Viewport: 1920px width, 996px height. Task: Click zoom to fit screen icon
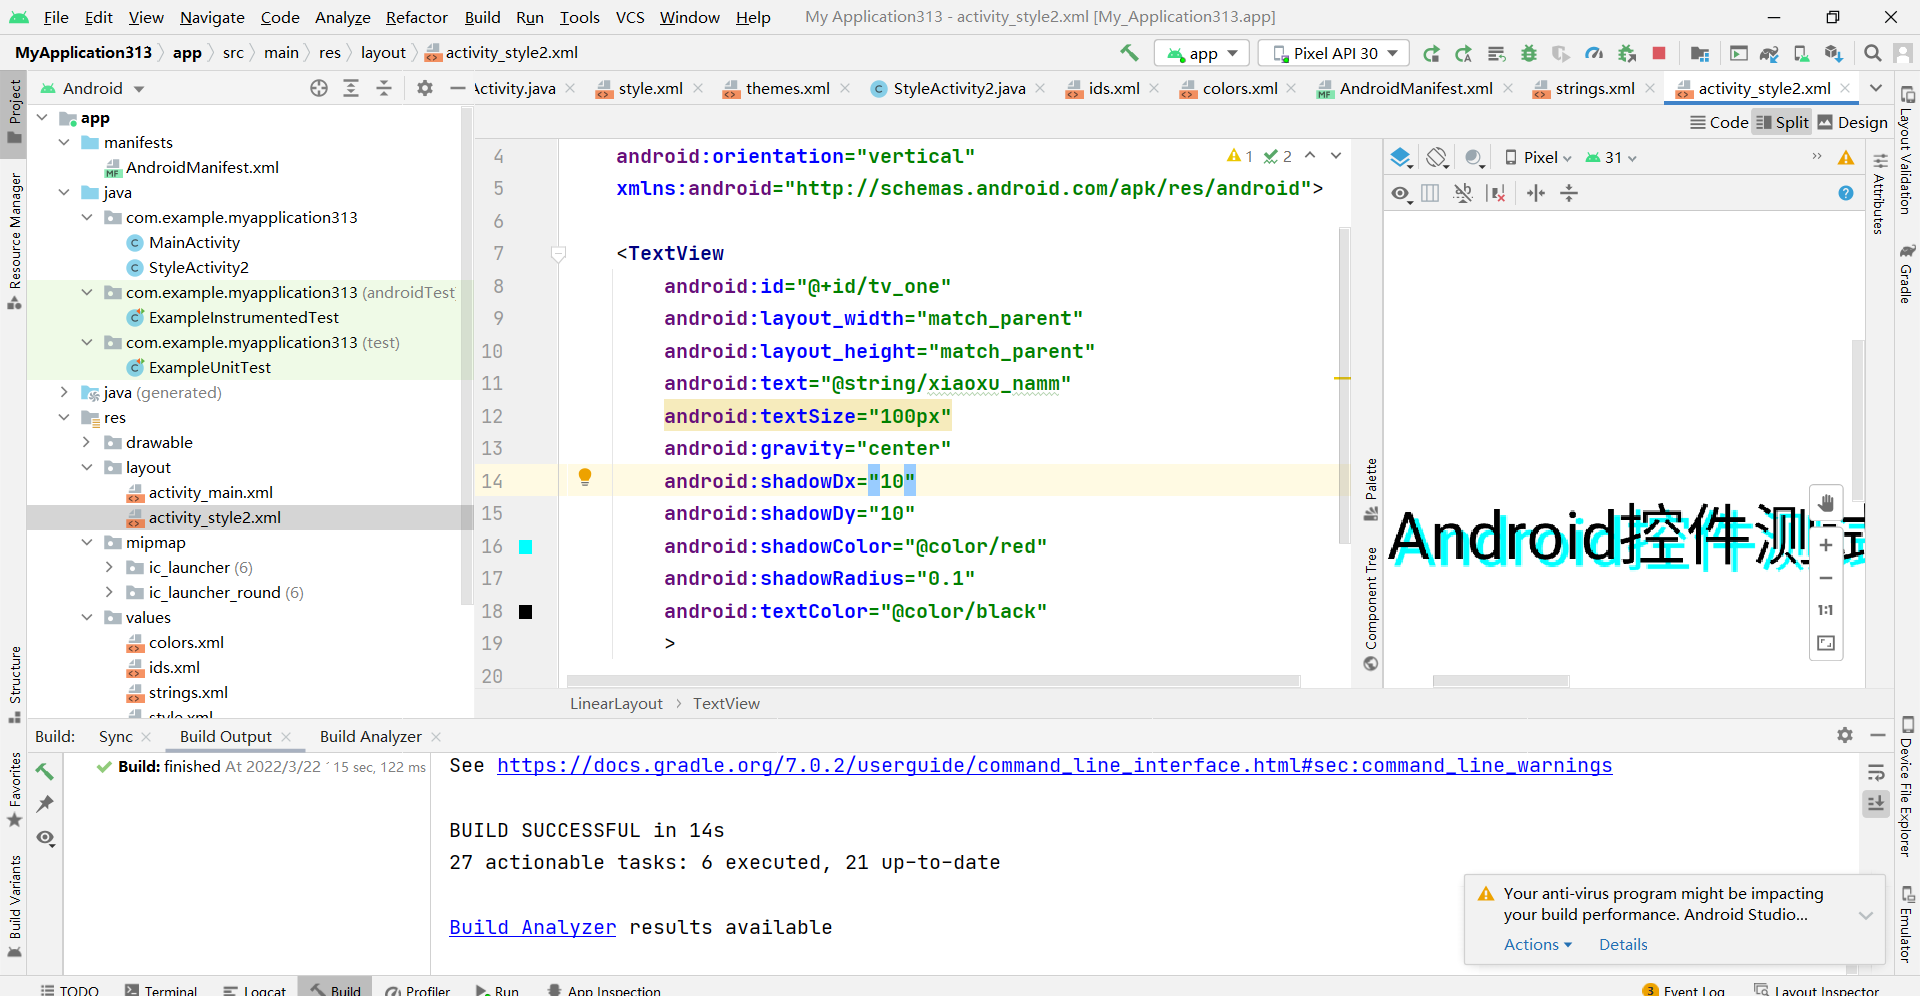1826,643
